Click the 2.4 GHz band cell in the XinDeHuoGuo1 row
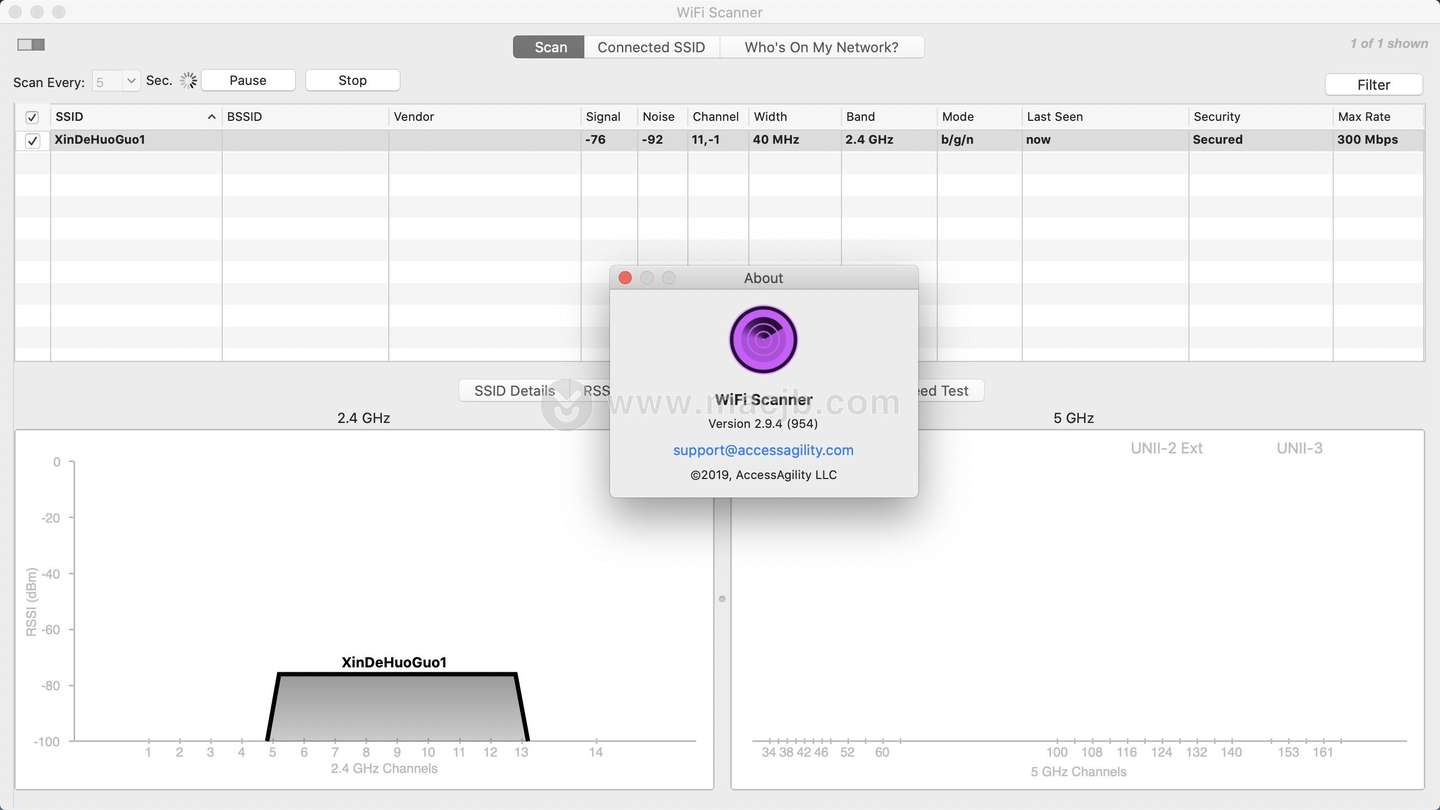Screen dimensions: 1440x810 coord(869,140)
